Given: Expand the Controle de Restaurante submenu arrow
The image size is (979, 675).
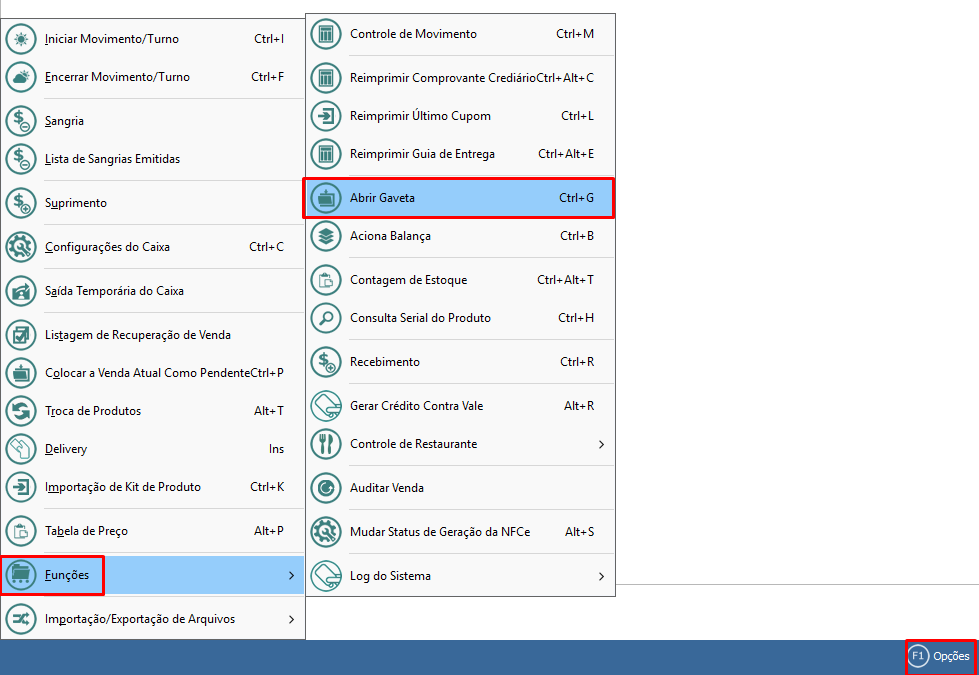Looking at the screenshot, I should pyautogui.click(x=601, y=444).
